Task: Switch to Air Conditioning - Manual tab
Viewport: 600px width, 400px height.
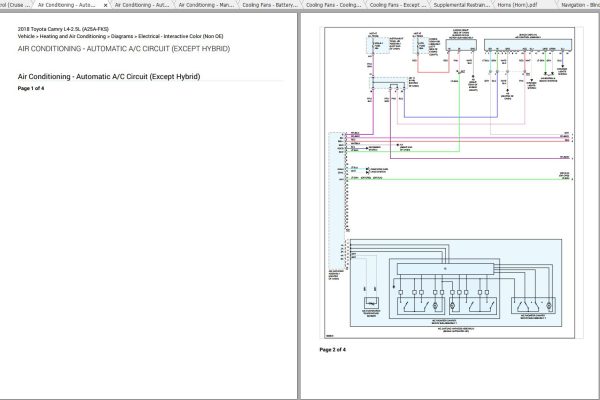Action: pos(208,5)
